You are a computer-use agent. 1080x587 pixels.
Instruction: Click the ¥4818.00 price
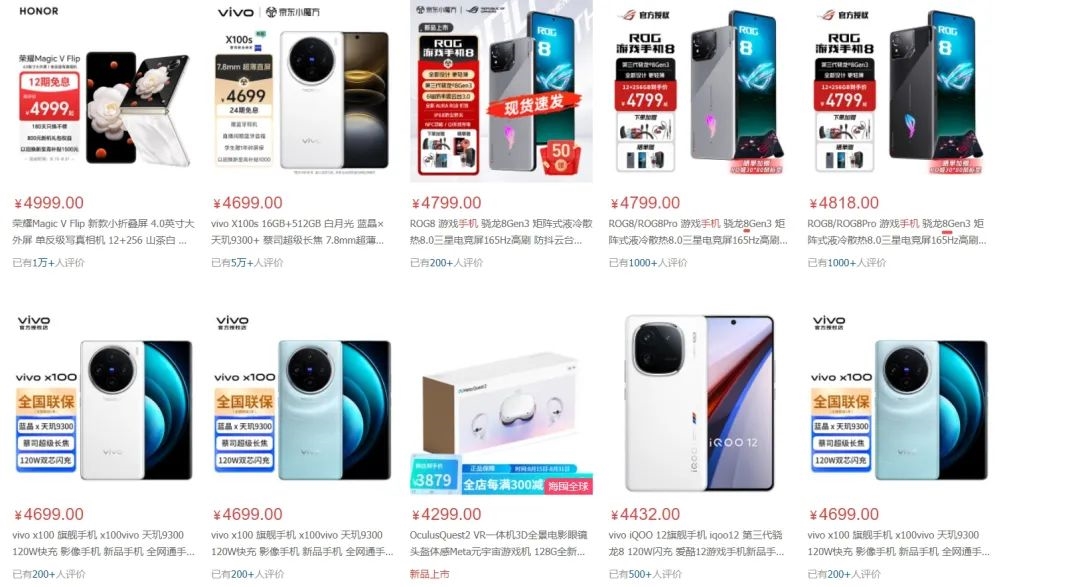844,203
